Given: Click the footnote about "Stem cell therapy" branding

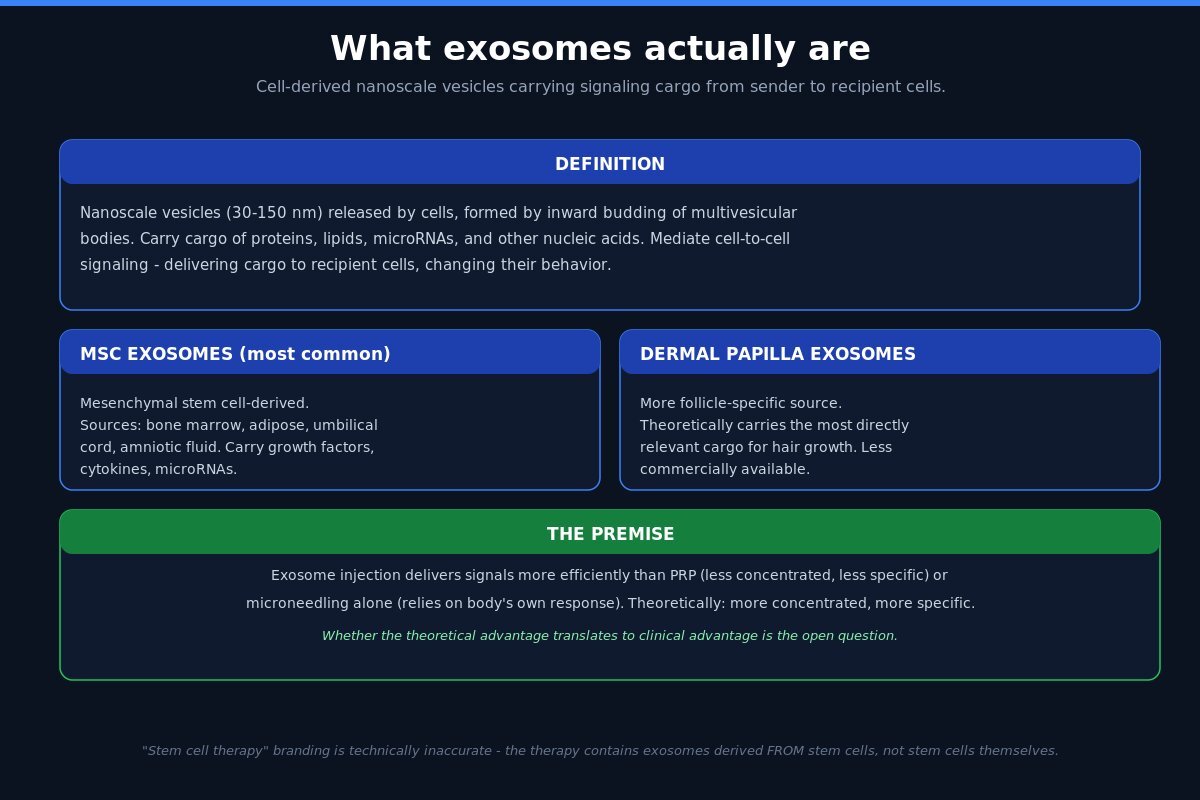Looking at the screenshot, I should point(600,750).
